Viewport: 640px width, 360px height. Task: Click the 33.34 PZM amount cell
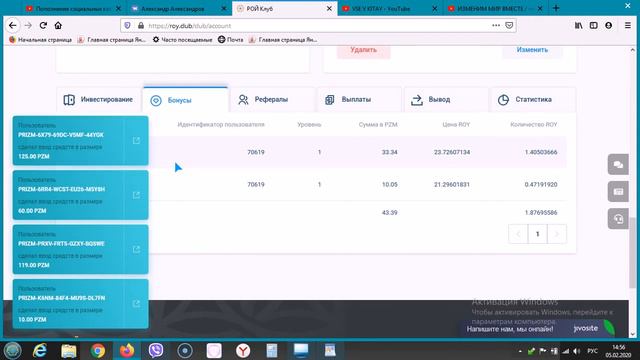pyautogui.click(x=389, y=152)
